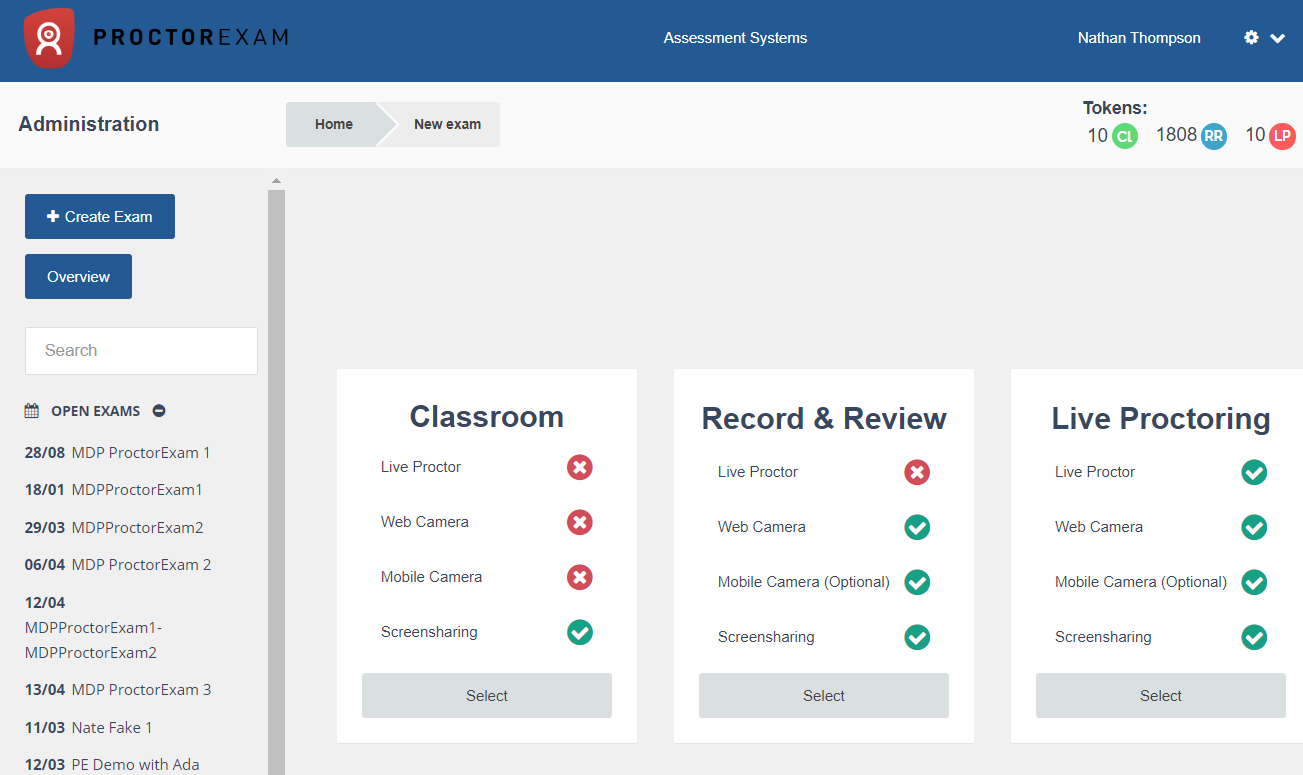Click the red LP token badge
Viewport: 1303px width, 775px height.
(1282, 136)
